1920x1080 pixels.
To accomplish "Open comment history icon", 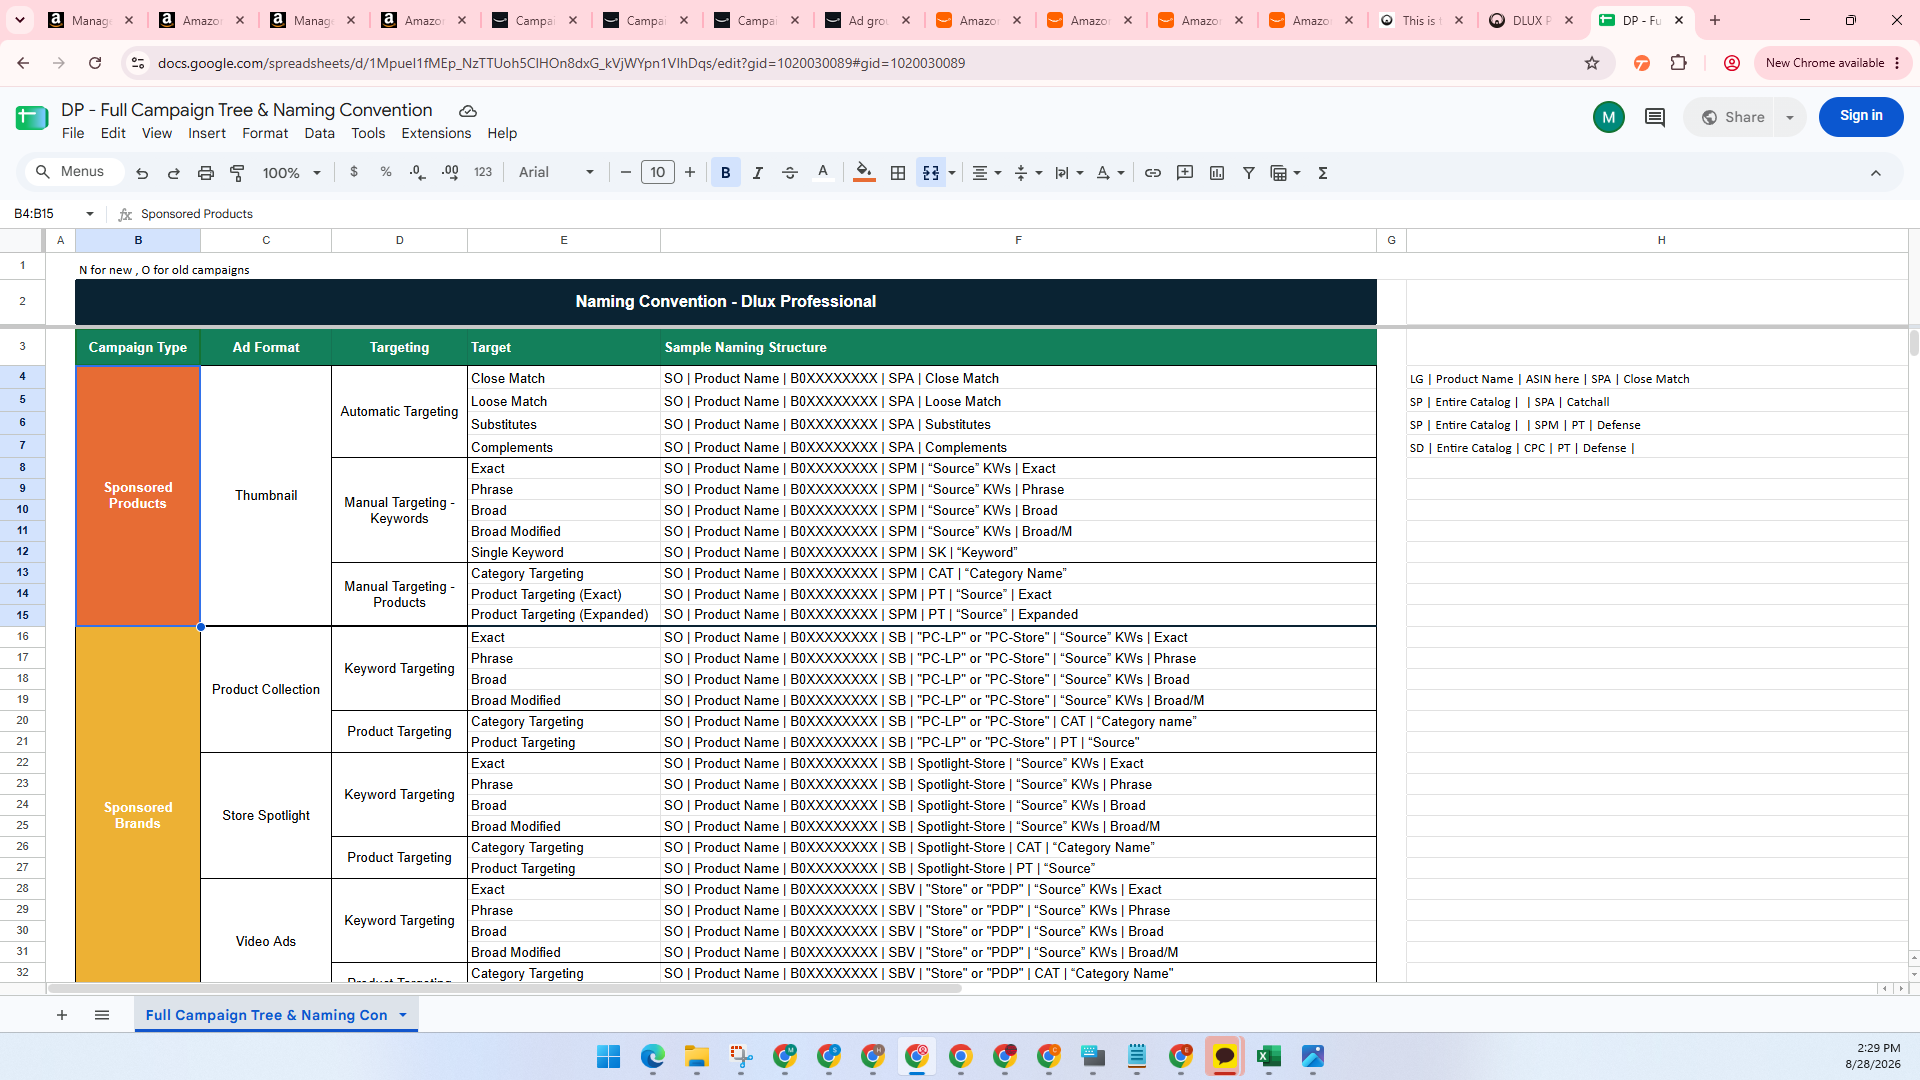I will tap(1655, 117).
